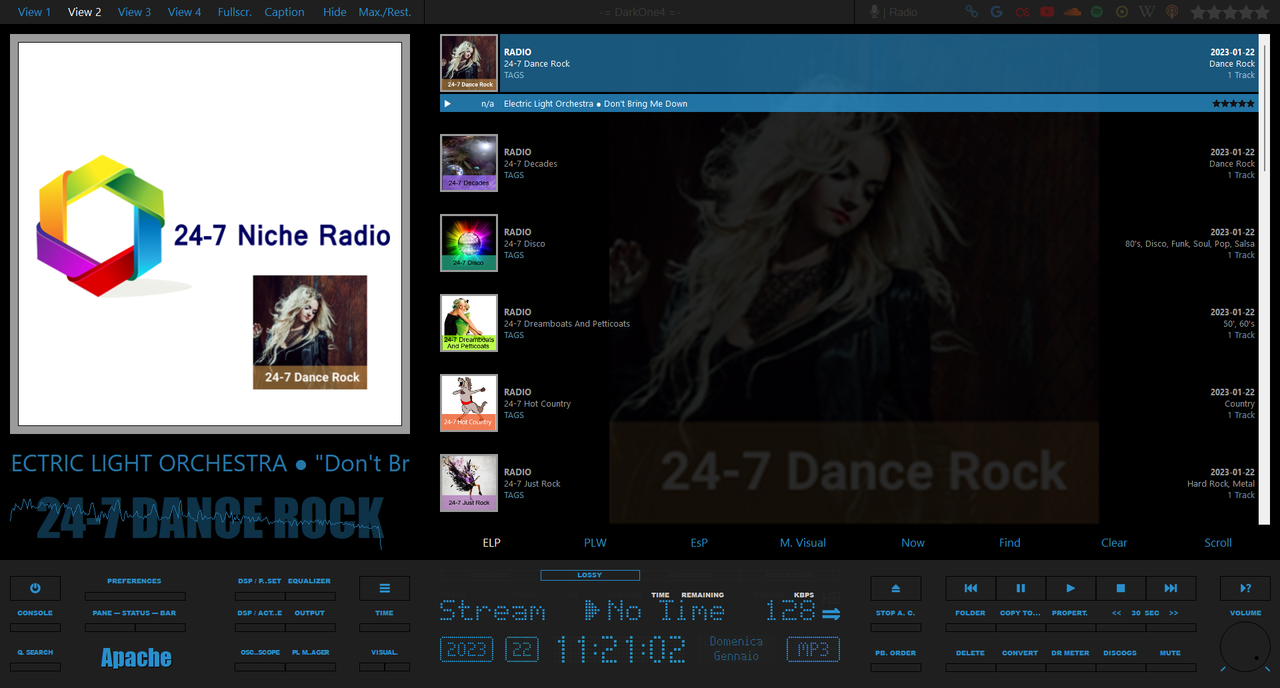Click the yellow circle icon

coord(1122,12)
